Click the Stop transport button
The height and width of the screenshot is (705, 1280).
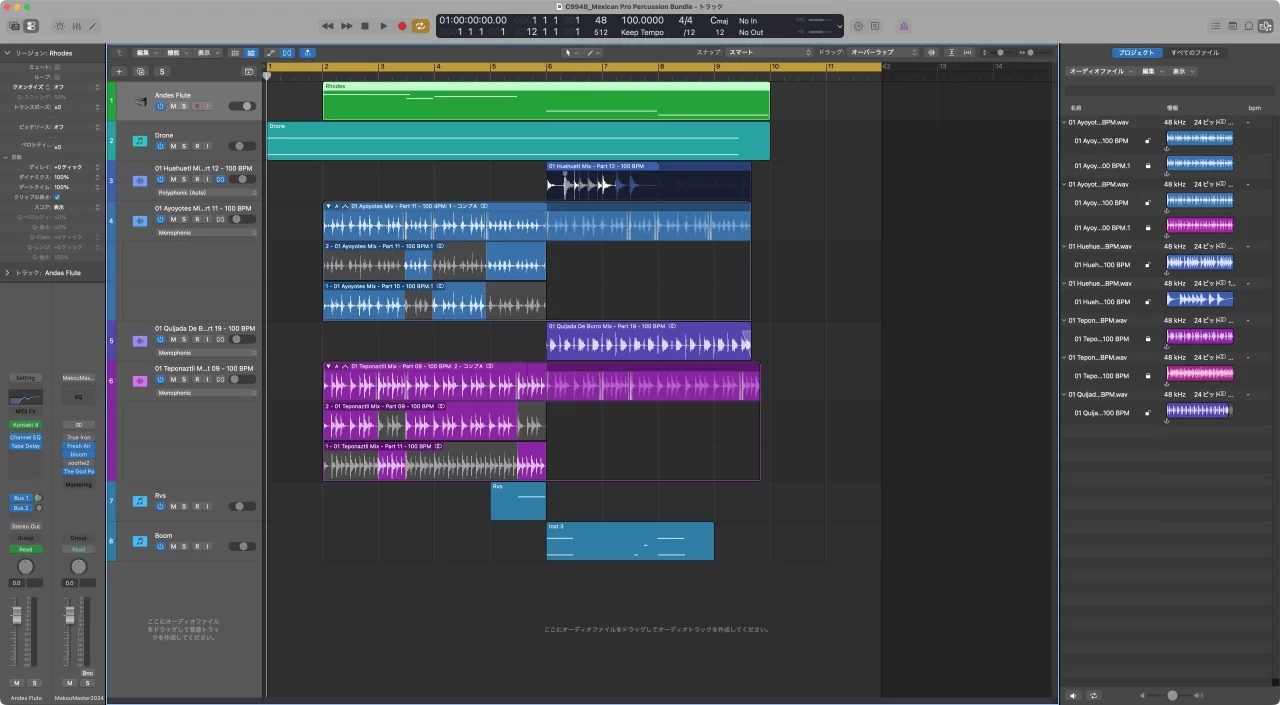click(x=365, y=26)
